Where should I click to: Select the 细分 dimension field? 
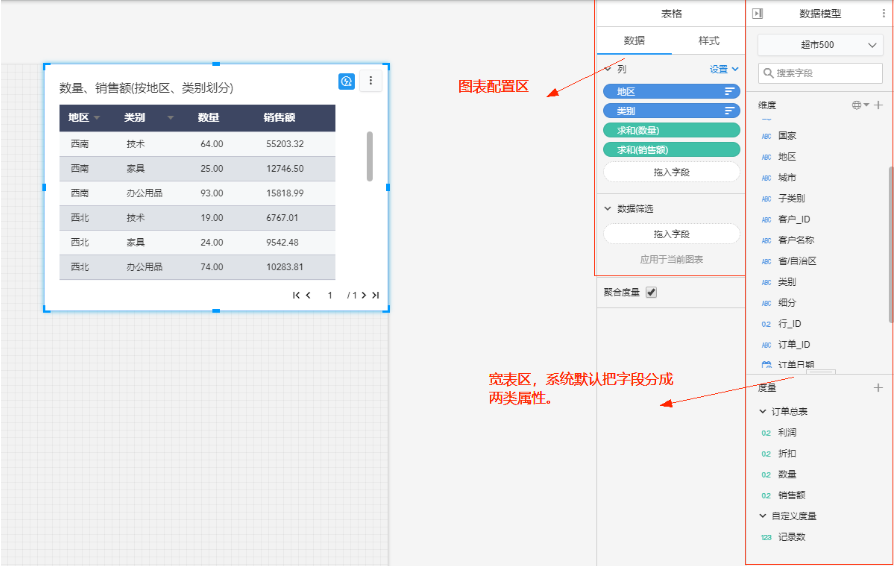tap(787, 303)
